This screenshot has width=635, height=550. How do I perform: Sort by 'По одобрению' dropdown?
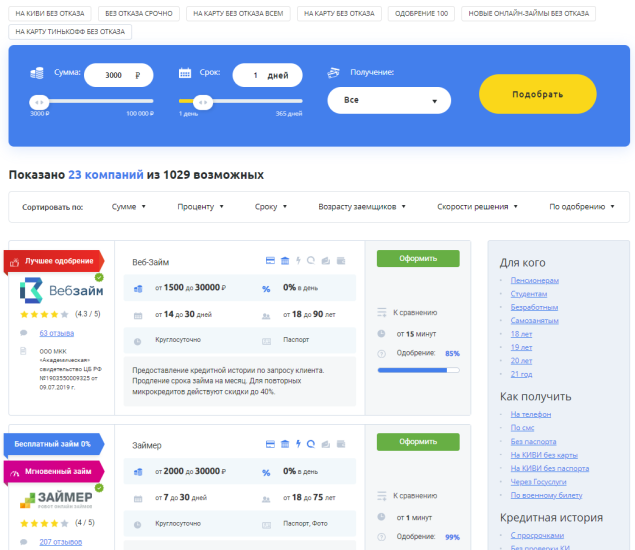click(582, 207)
